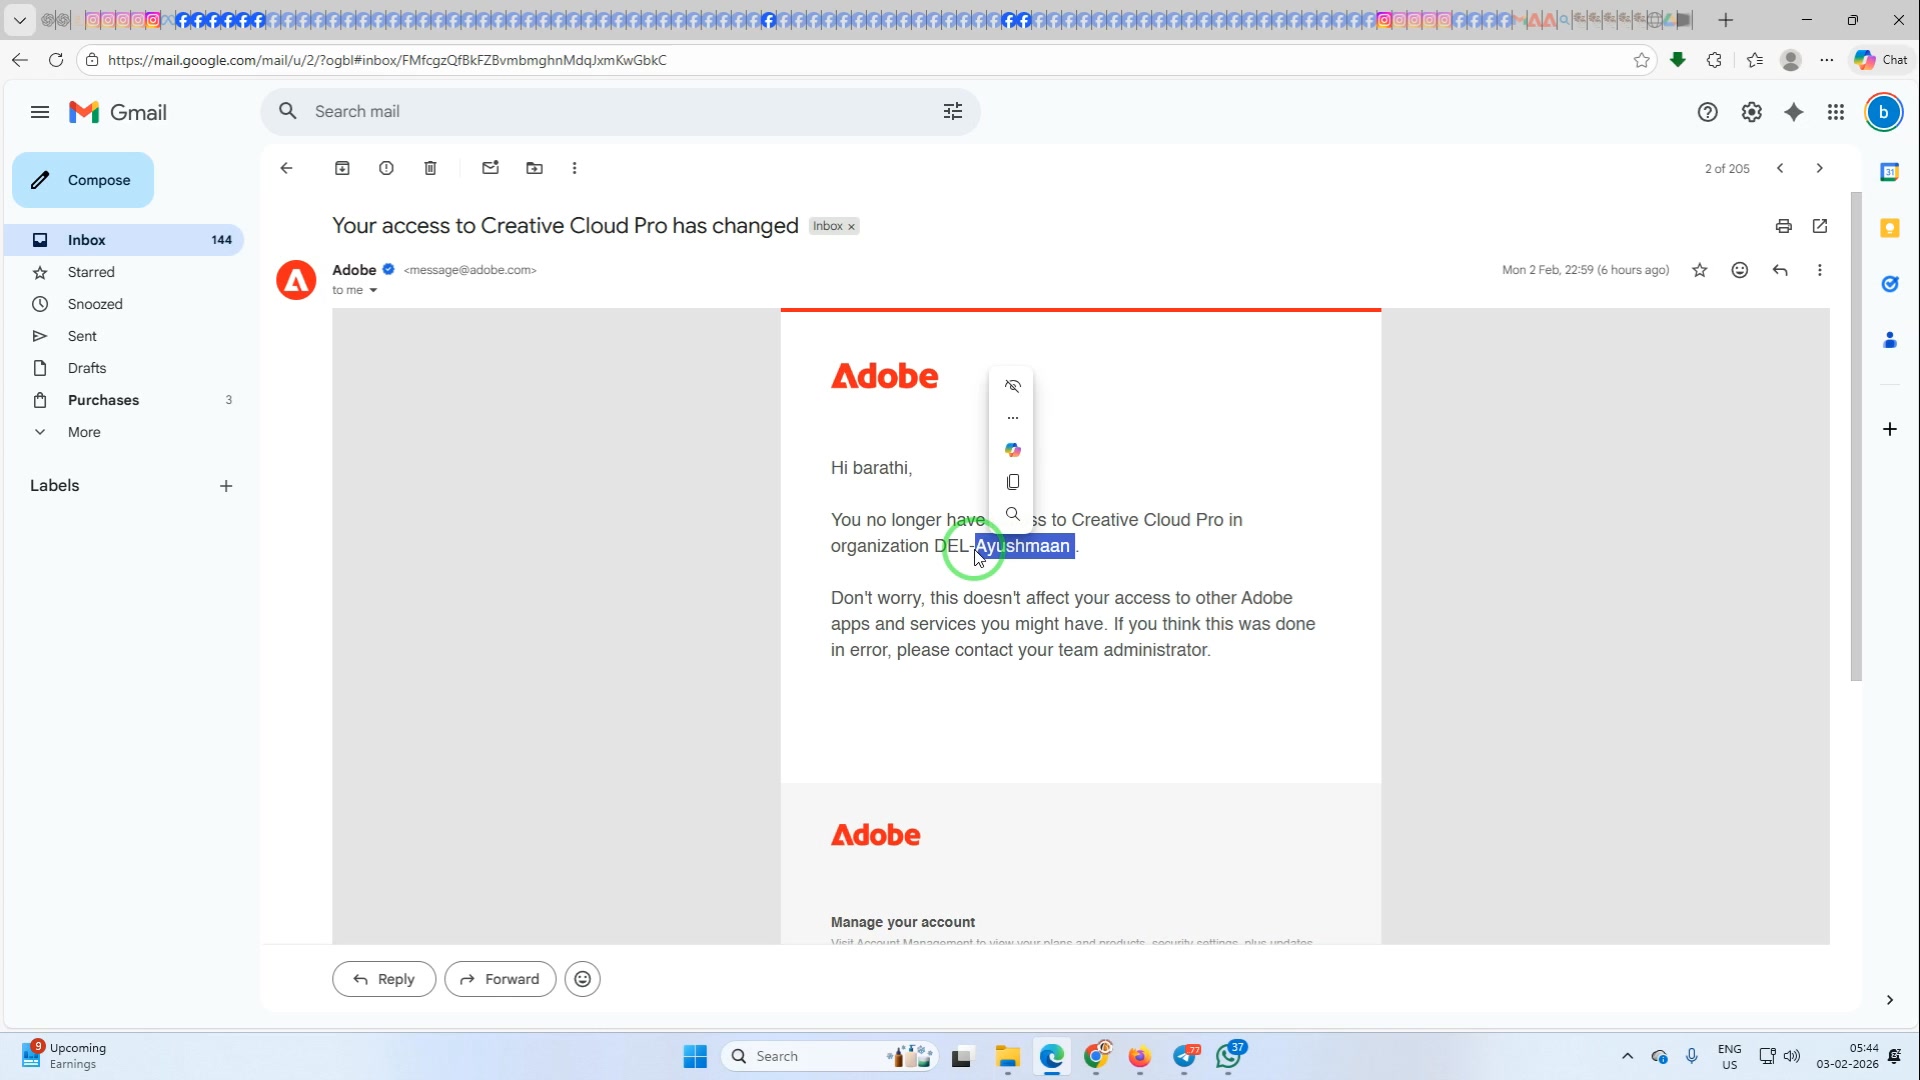Screen dimensions: 1920x1080
Task: Go to newer email arrow
Action: [1779, 168]
